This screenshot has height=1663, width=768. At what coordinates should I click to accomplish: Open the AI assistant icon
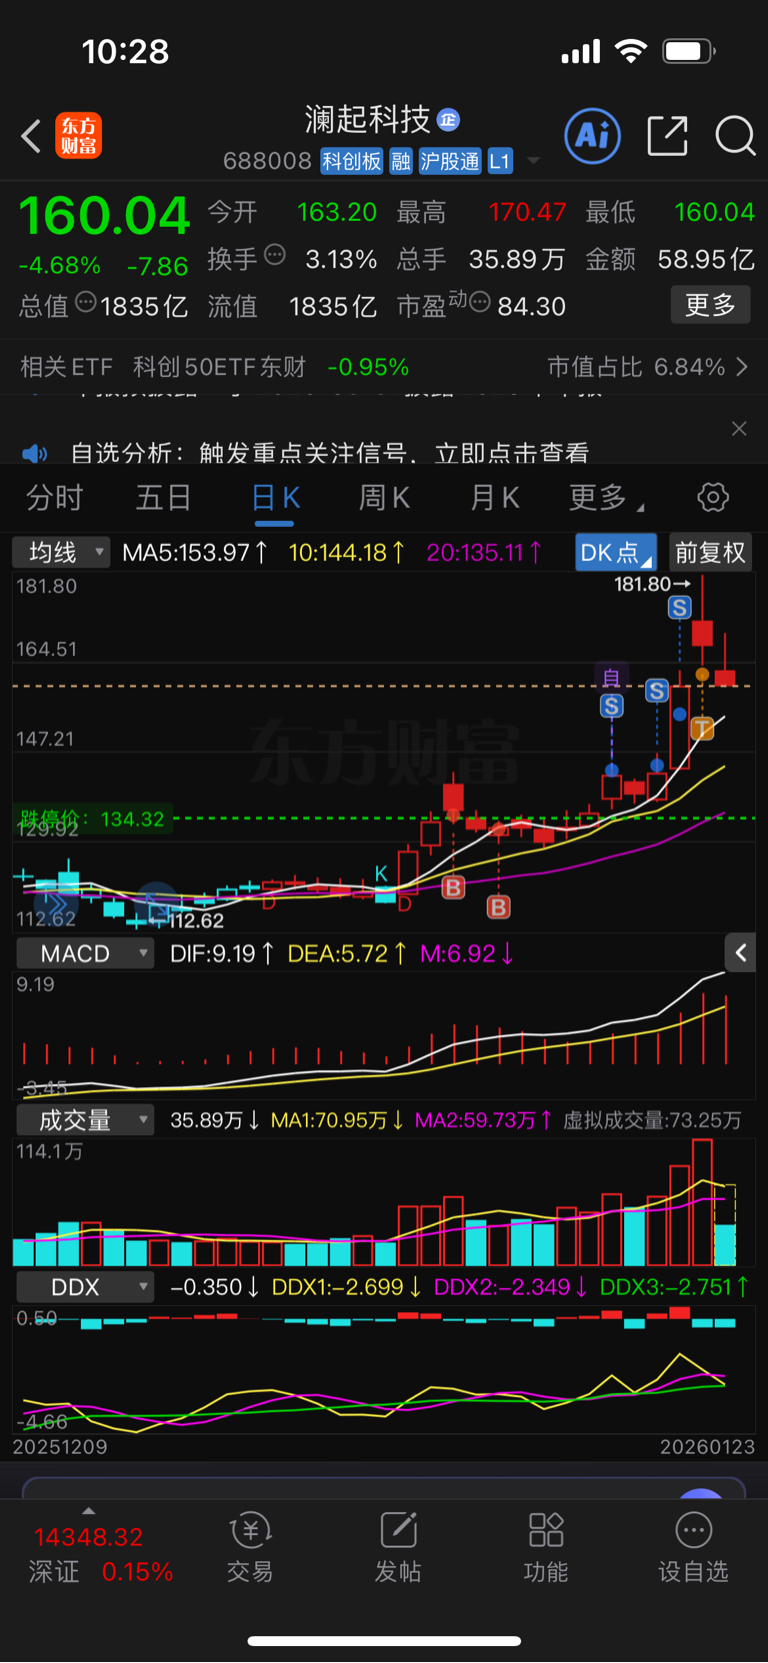tap(593, 136)
